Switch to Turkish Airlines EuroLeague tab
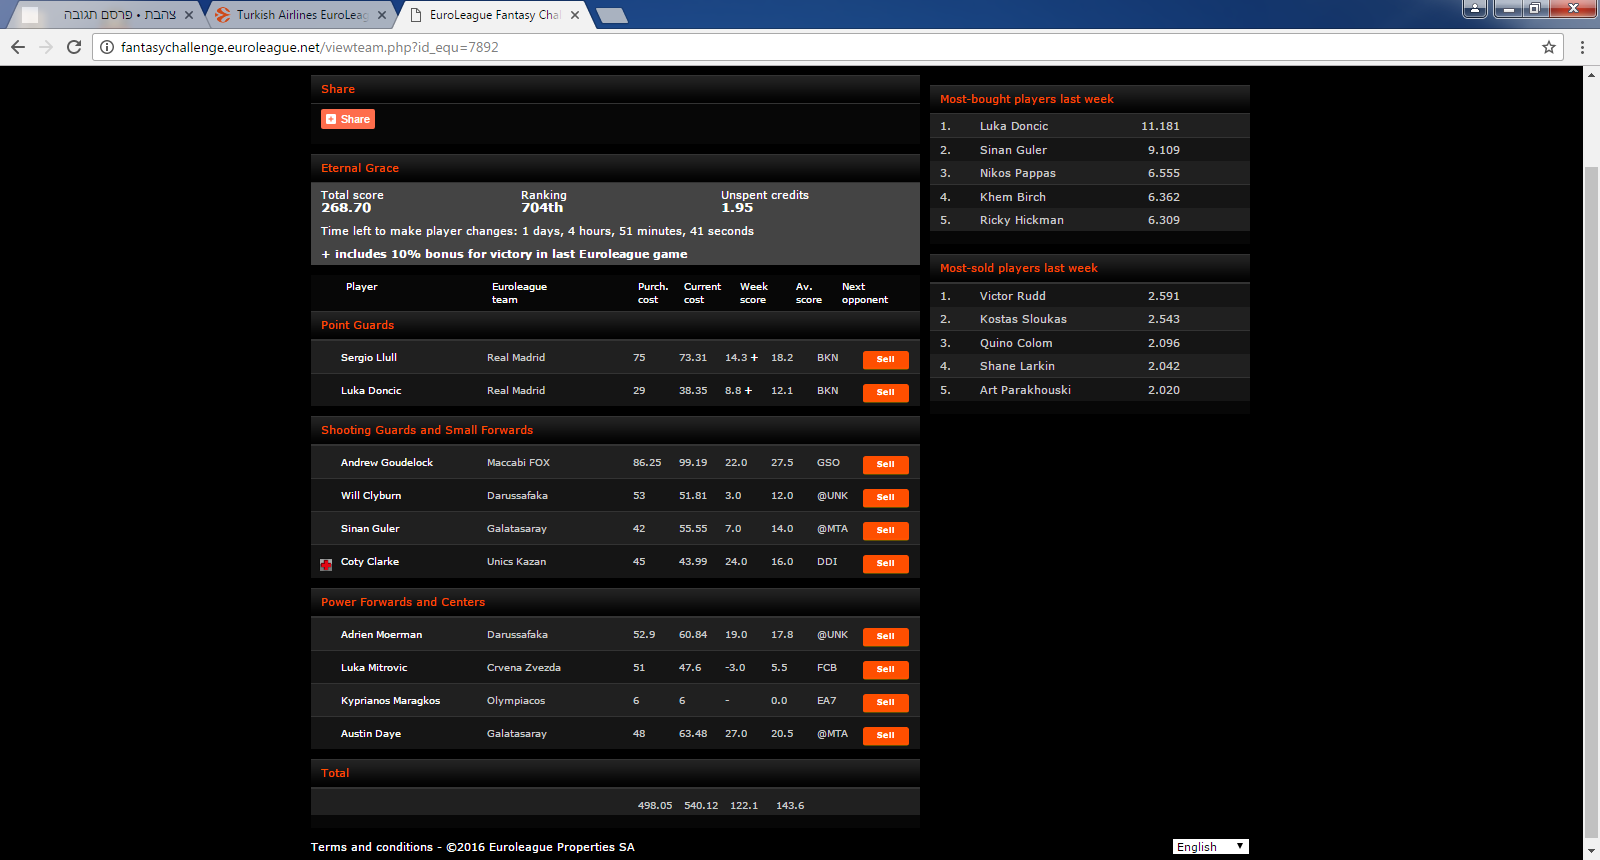Image resolution: width=1600 pixels, height=860 pixels. (x=300, y=15)
